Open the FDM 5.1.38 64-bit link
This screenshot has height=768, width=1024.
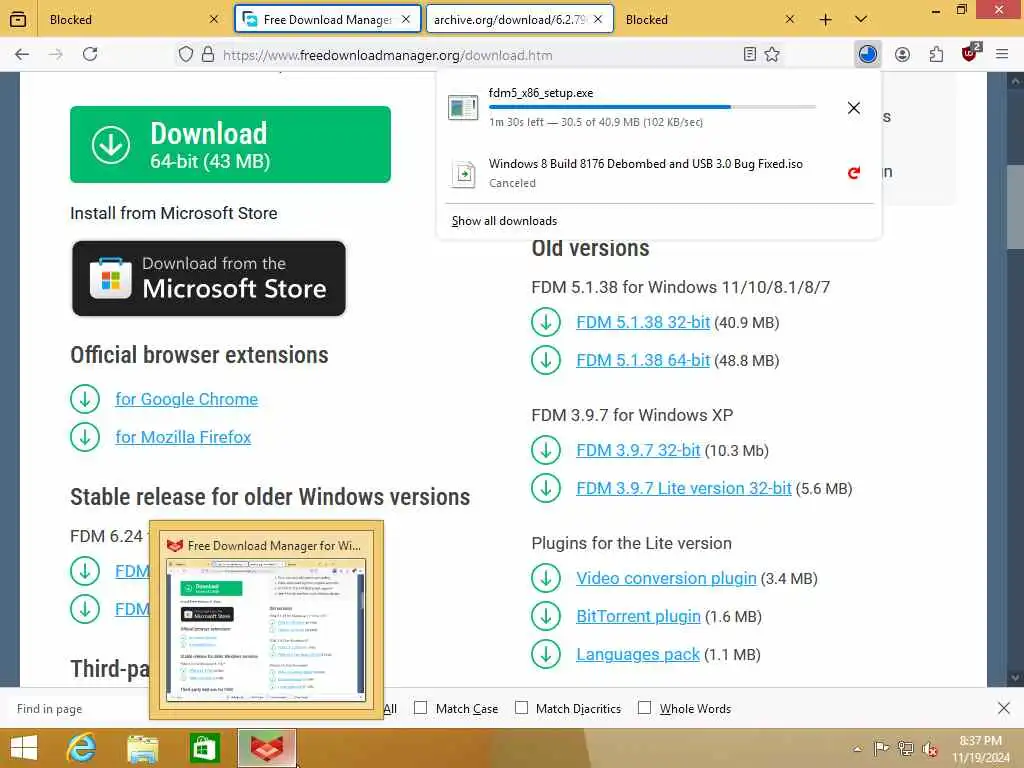pos(643,360)
